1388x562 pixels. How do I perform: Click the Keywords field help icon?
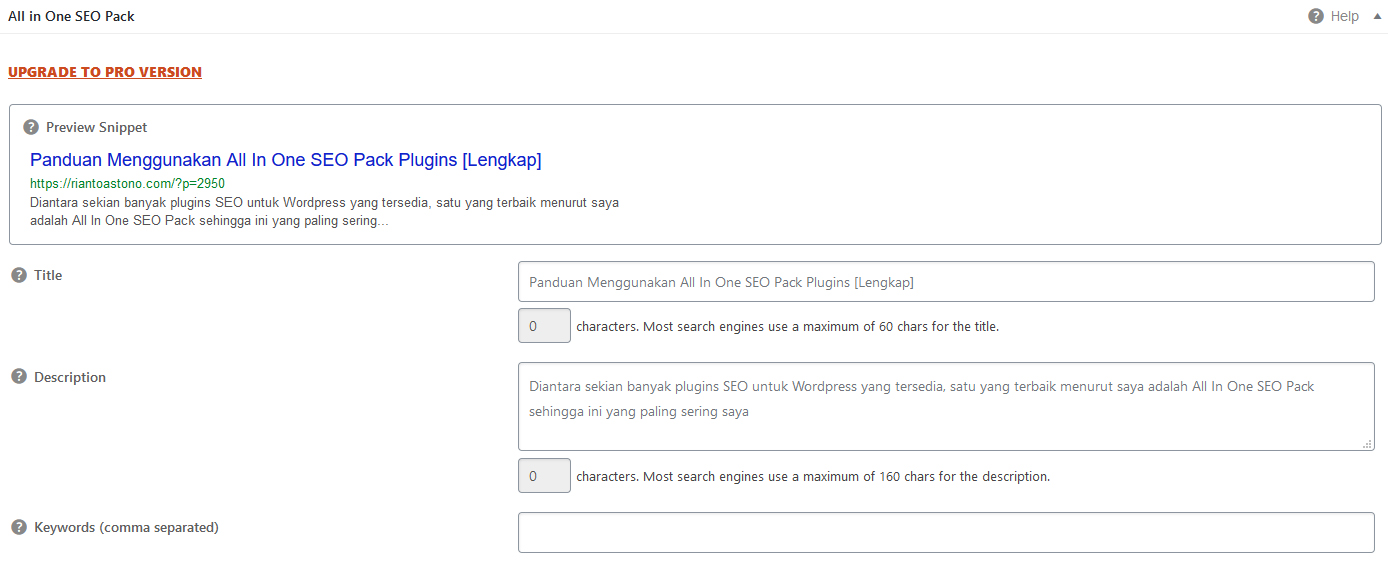[19, 527]
